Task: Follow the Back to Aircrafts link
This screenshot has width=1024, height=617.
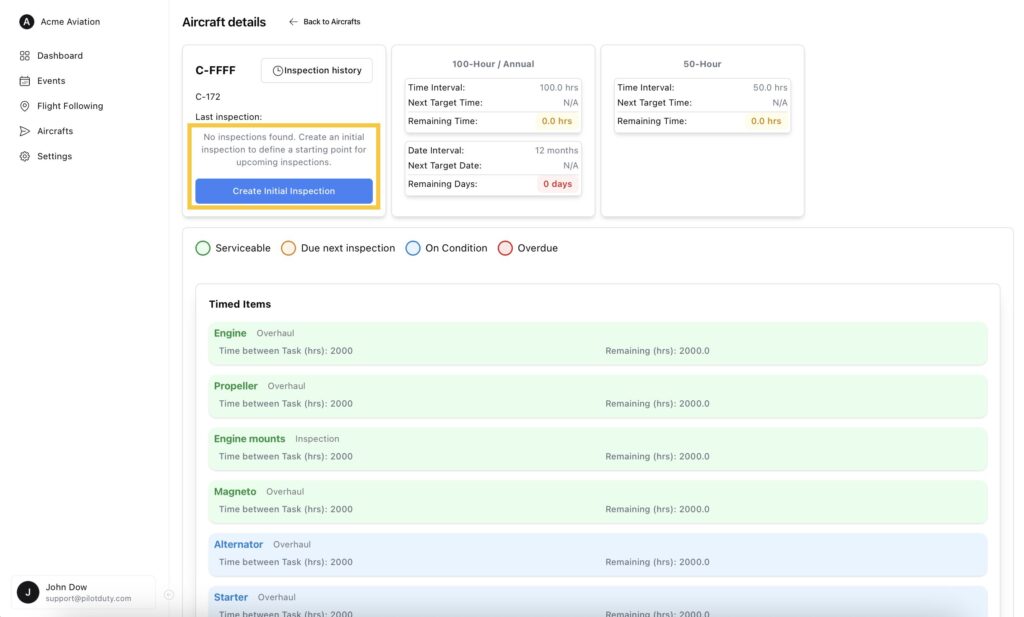Action: coord(325,22)
